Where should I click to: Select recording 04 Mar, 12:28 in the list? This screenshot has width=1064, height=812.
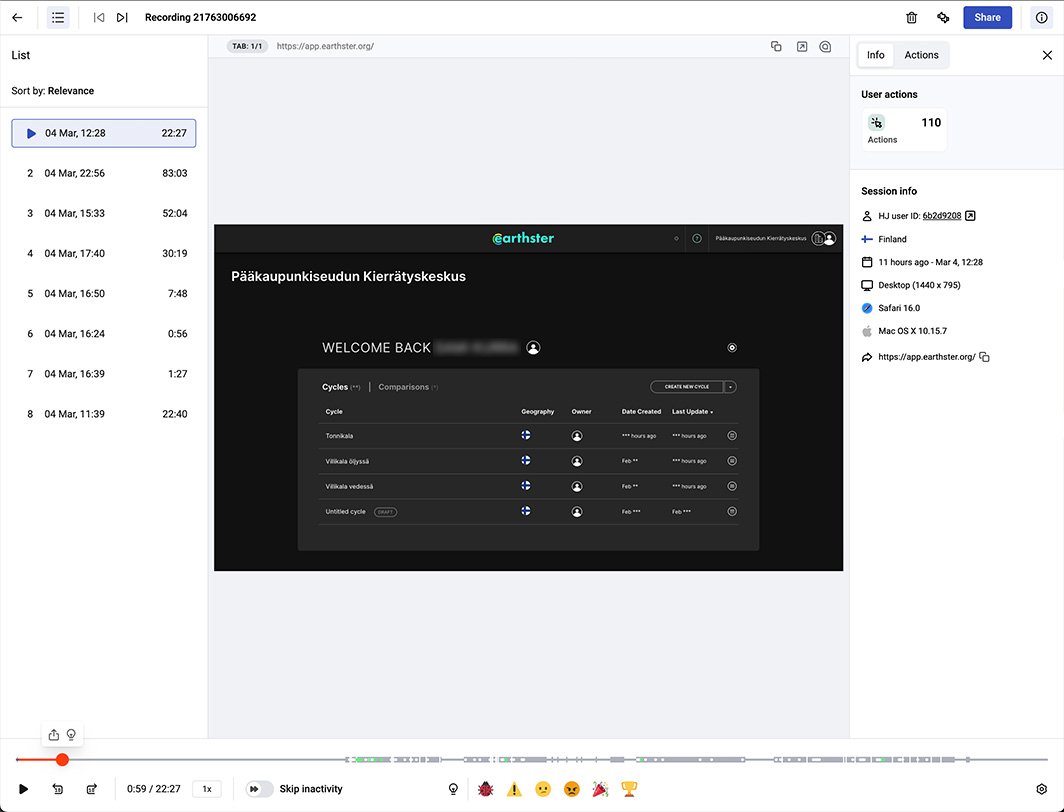[104, 133]
